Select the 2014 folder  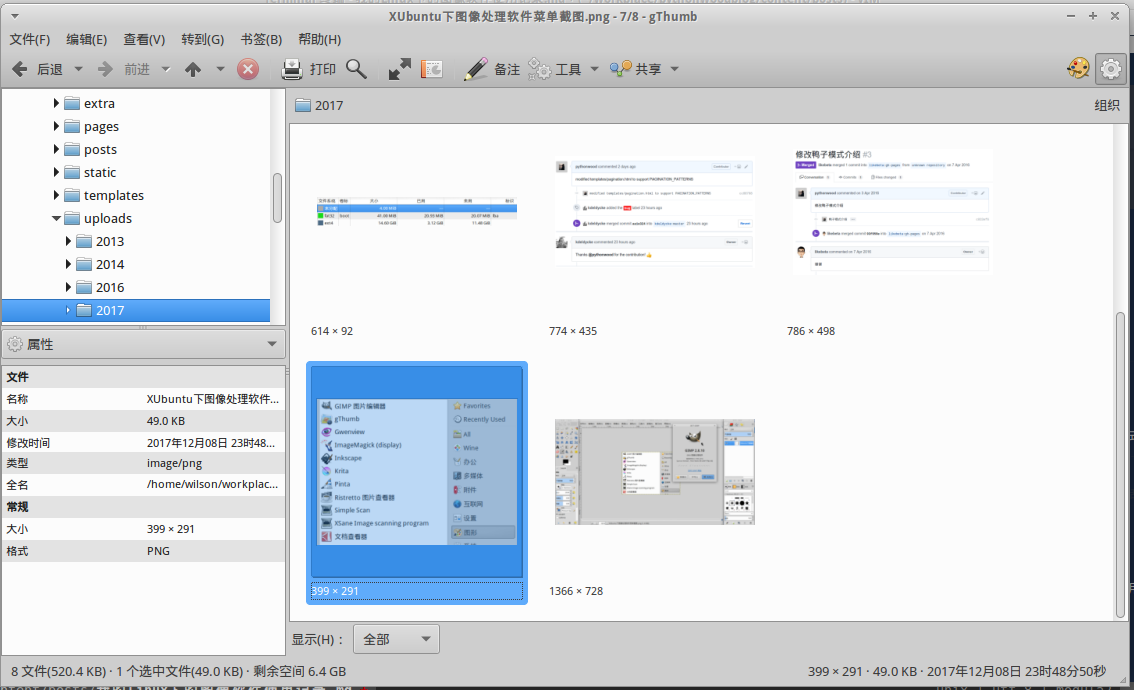(110, 265)
